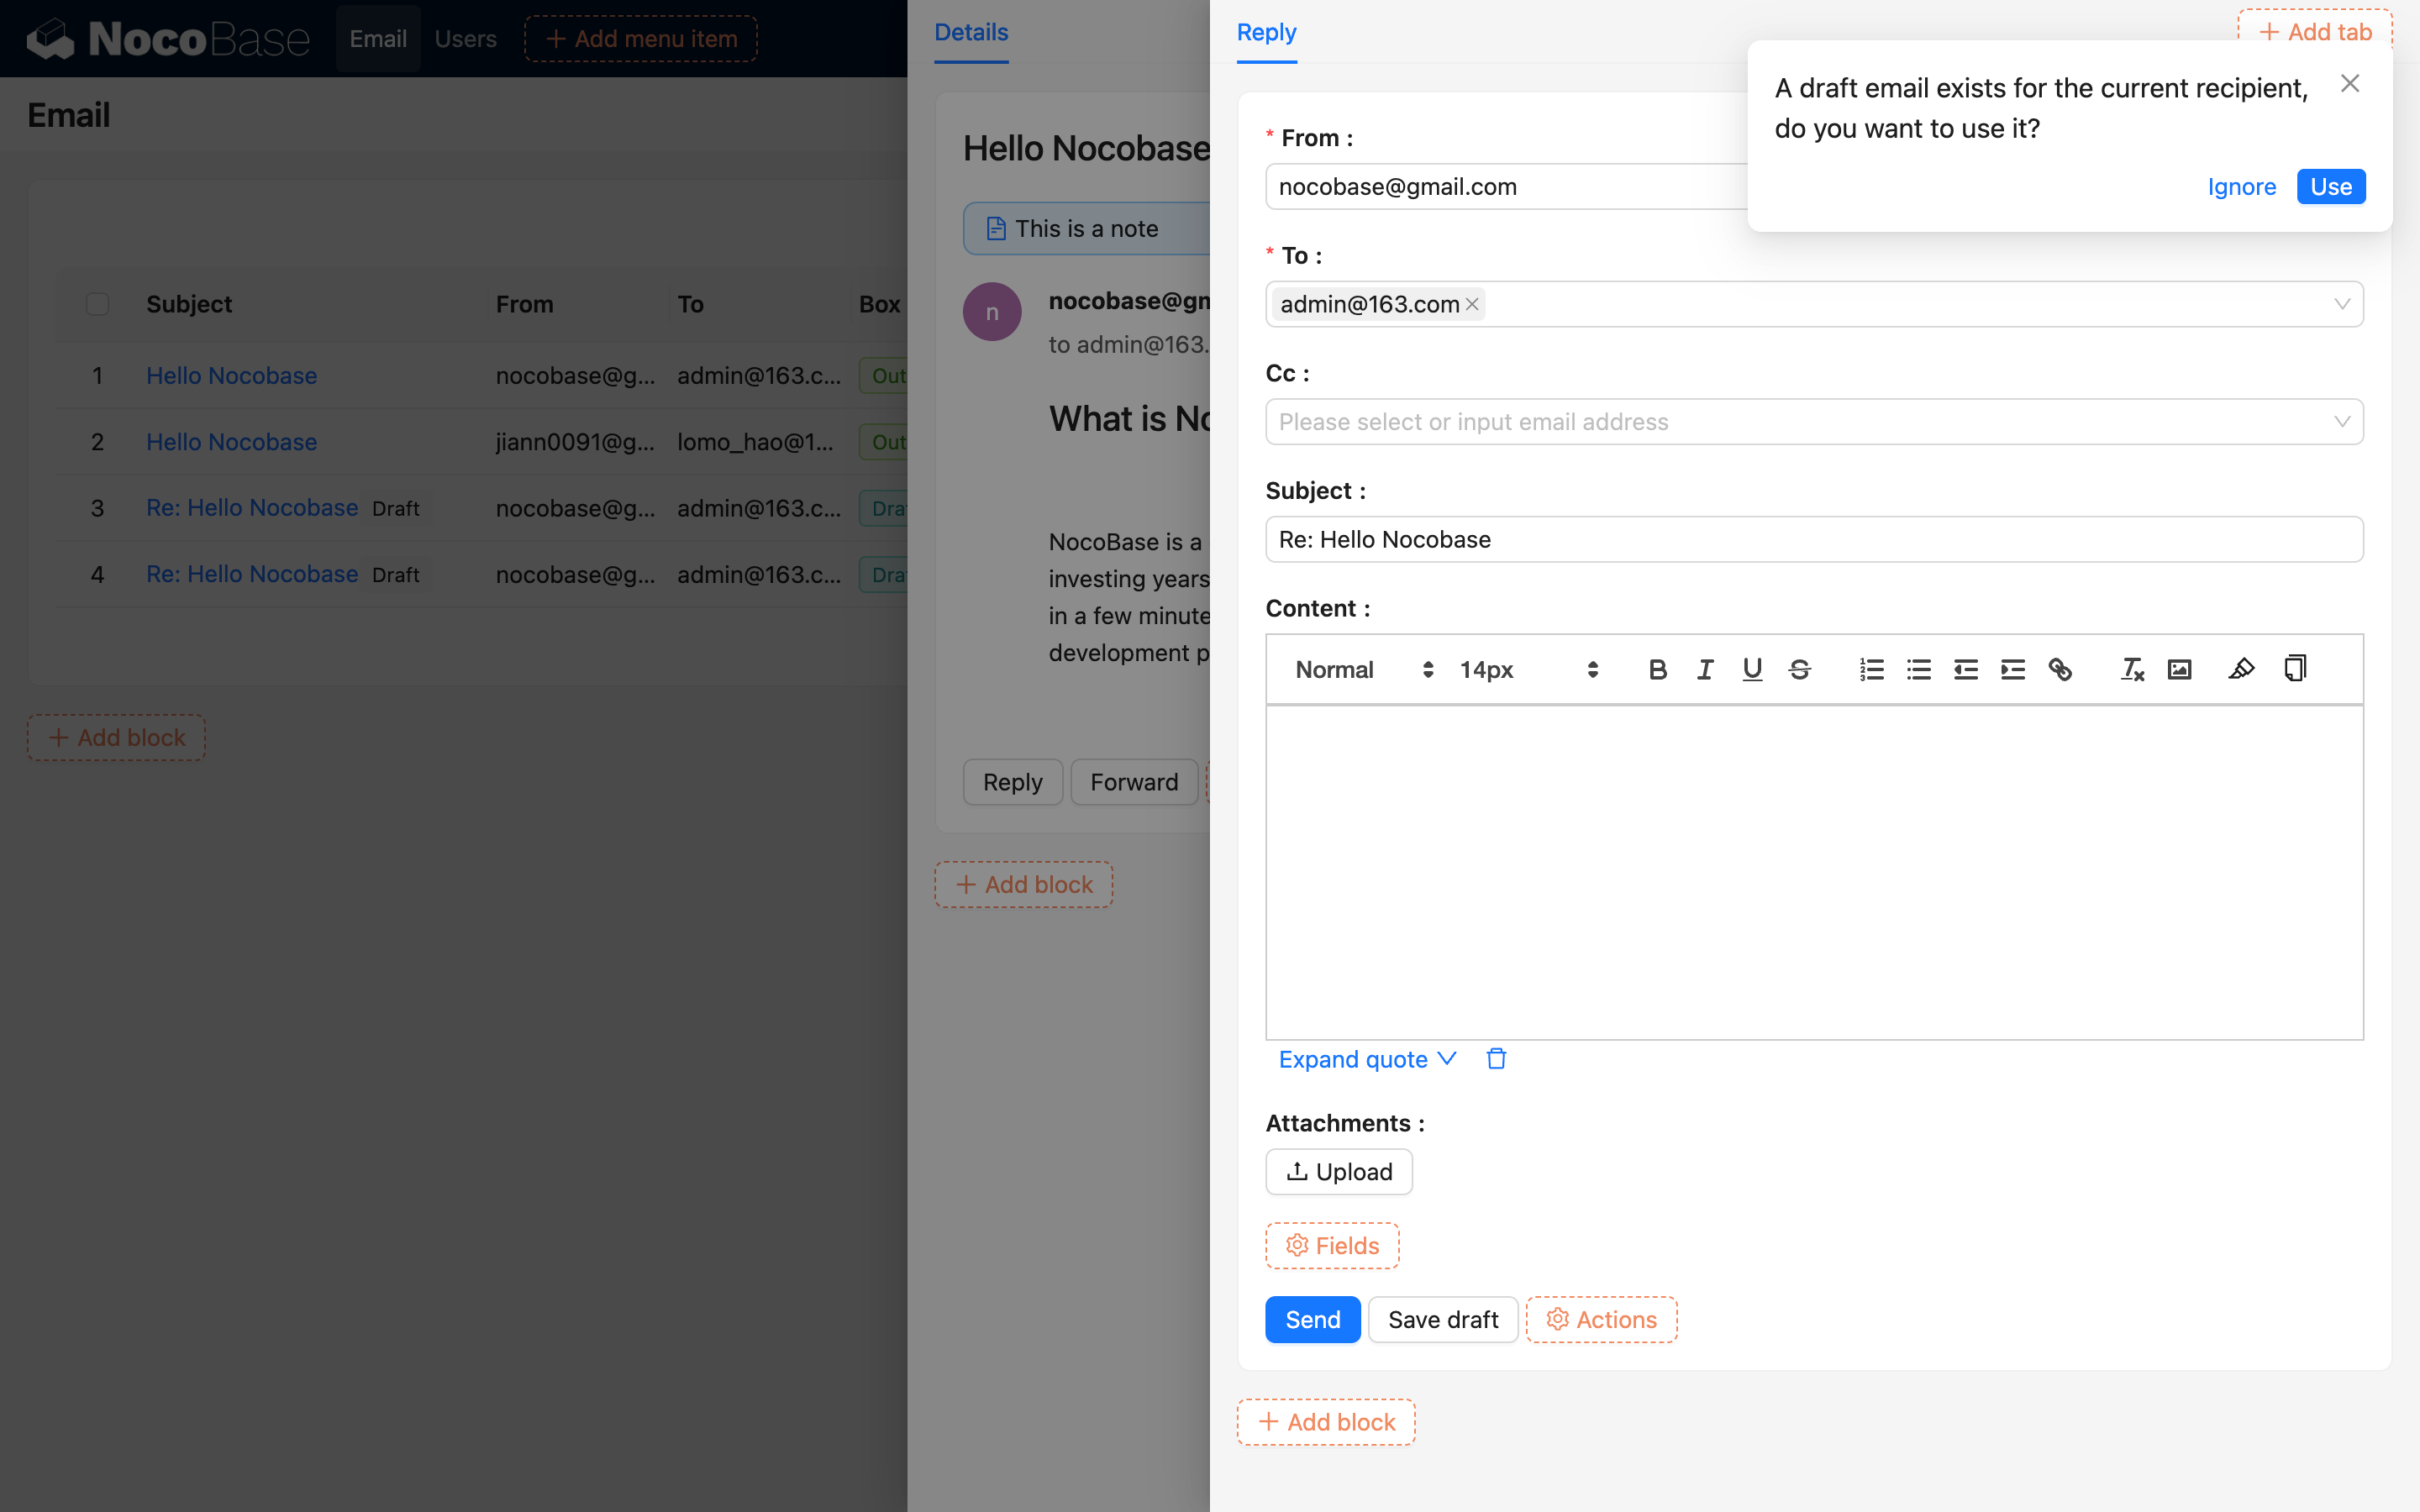Insert an ordered numbered list

click(1871, 670)
